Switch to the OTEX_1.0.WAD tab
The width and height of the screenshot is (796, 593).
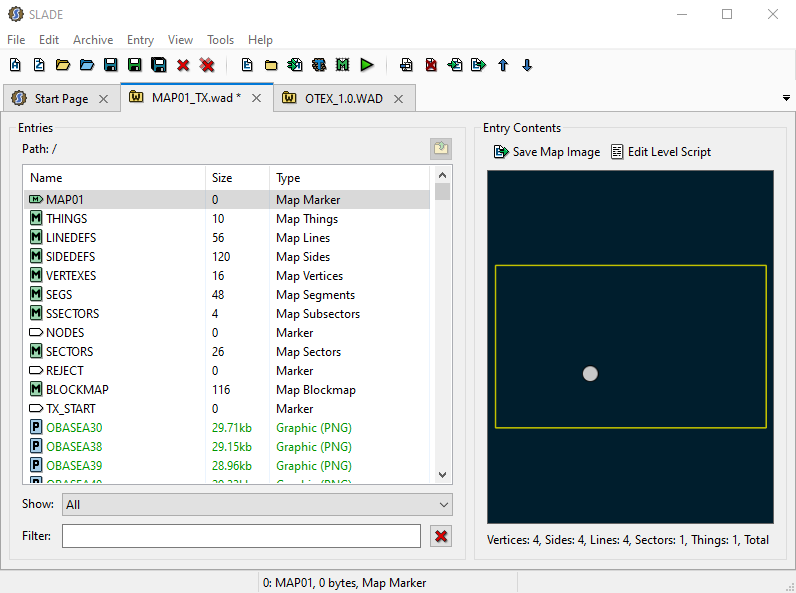[x=343, y=99]
